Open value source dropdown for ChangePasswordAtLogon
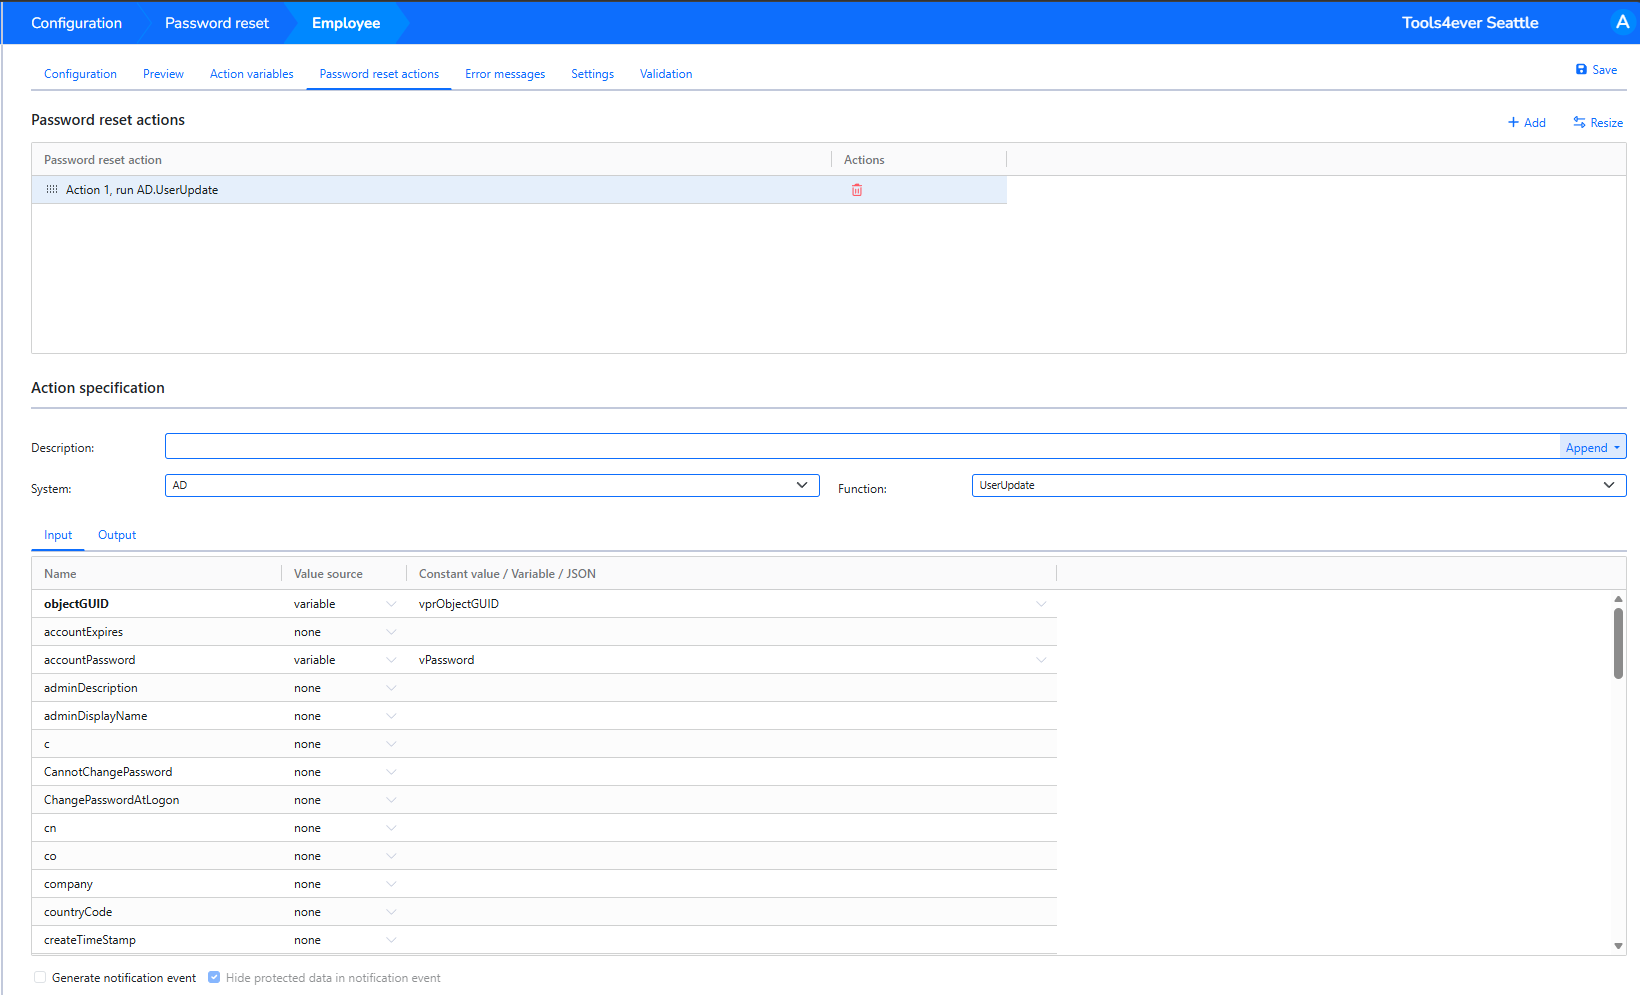1640x995 pixels. (x=391, y=800)
